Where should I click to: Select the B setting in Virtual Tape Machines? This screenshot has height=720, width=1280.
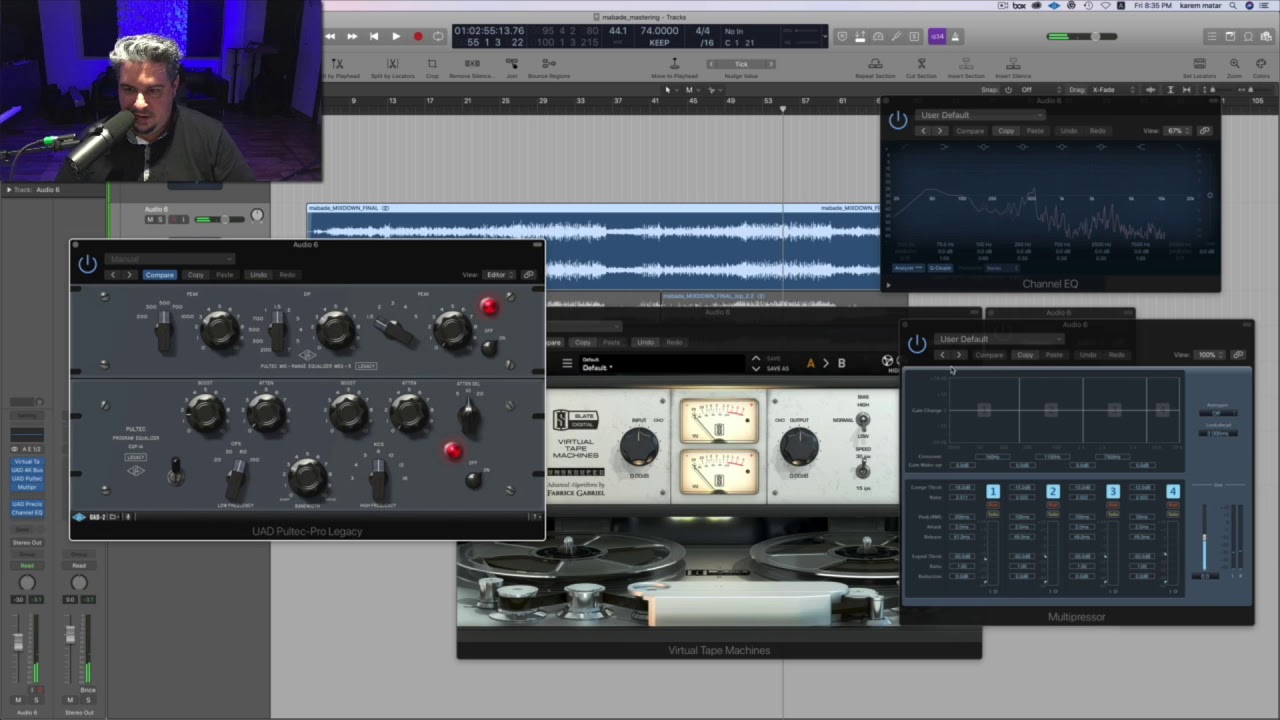click(x=841, y=363)
